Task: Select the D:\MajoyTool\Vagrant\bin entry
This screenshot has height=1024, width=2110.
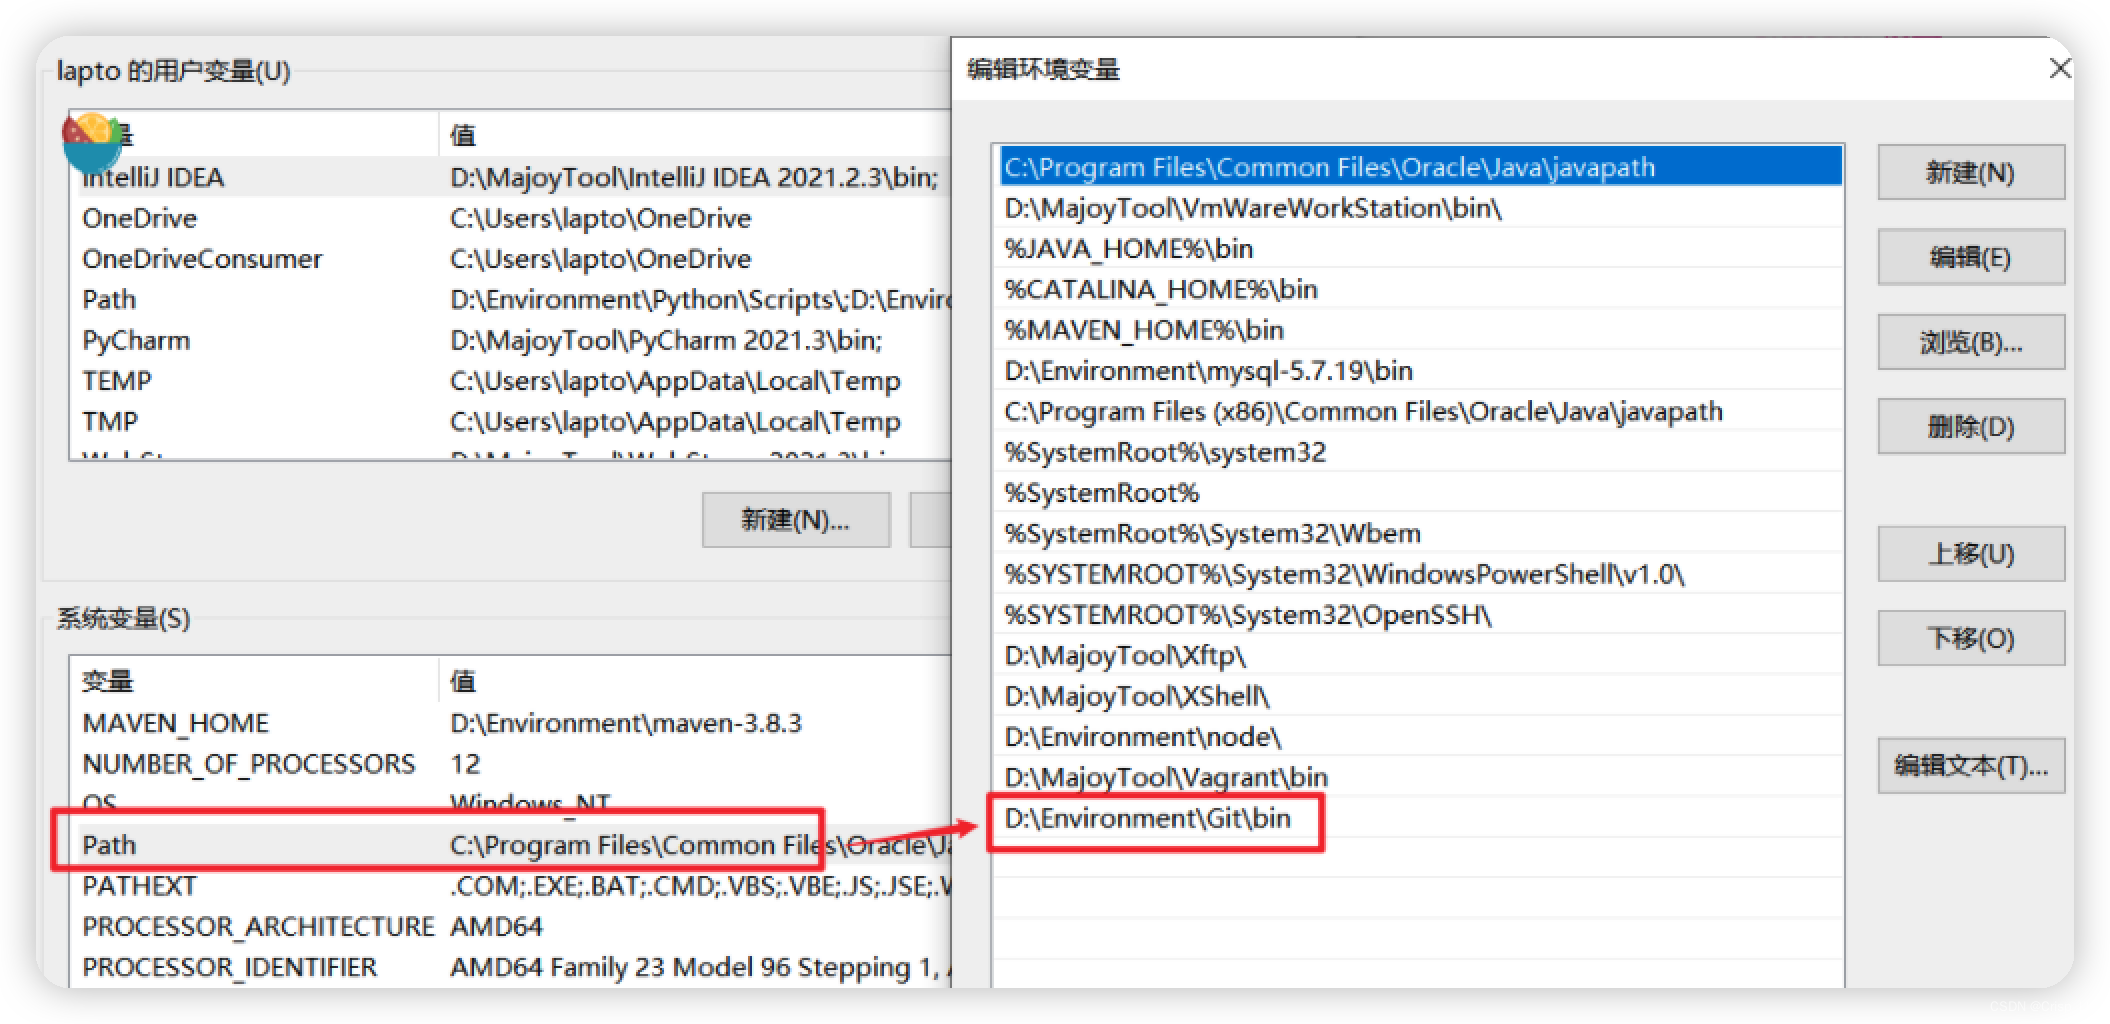Action: pyautogui.click(x=1420, y=778)
